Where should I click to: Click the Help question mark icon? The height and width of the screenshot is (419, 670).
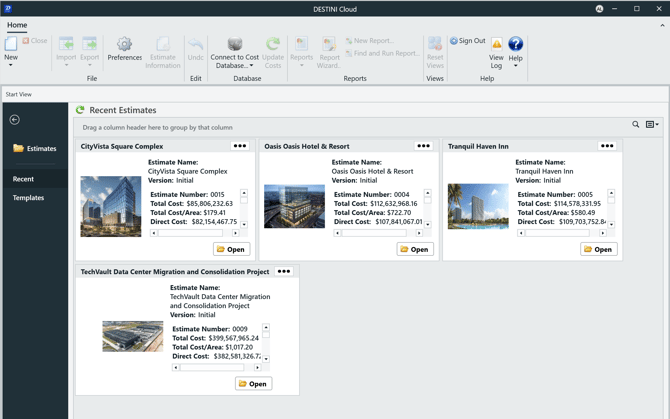516,45
